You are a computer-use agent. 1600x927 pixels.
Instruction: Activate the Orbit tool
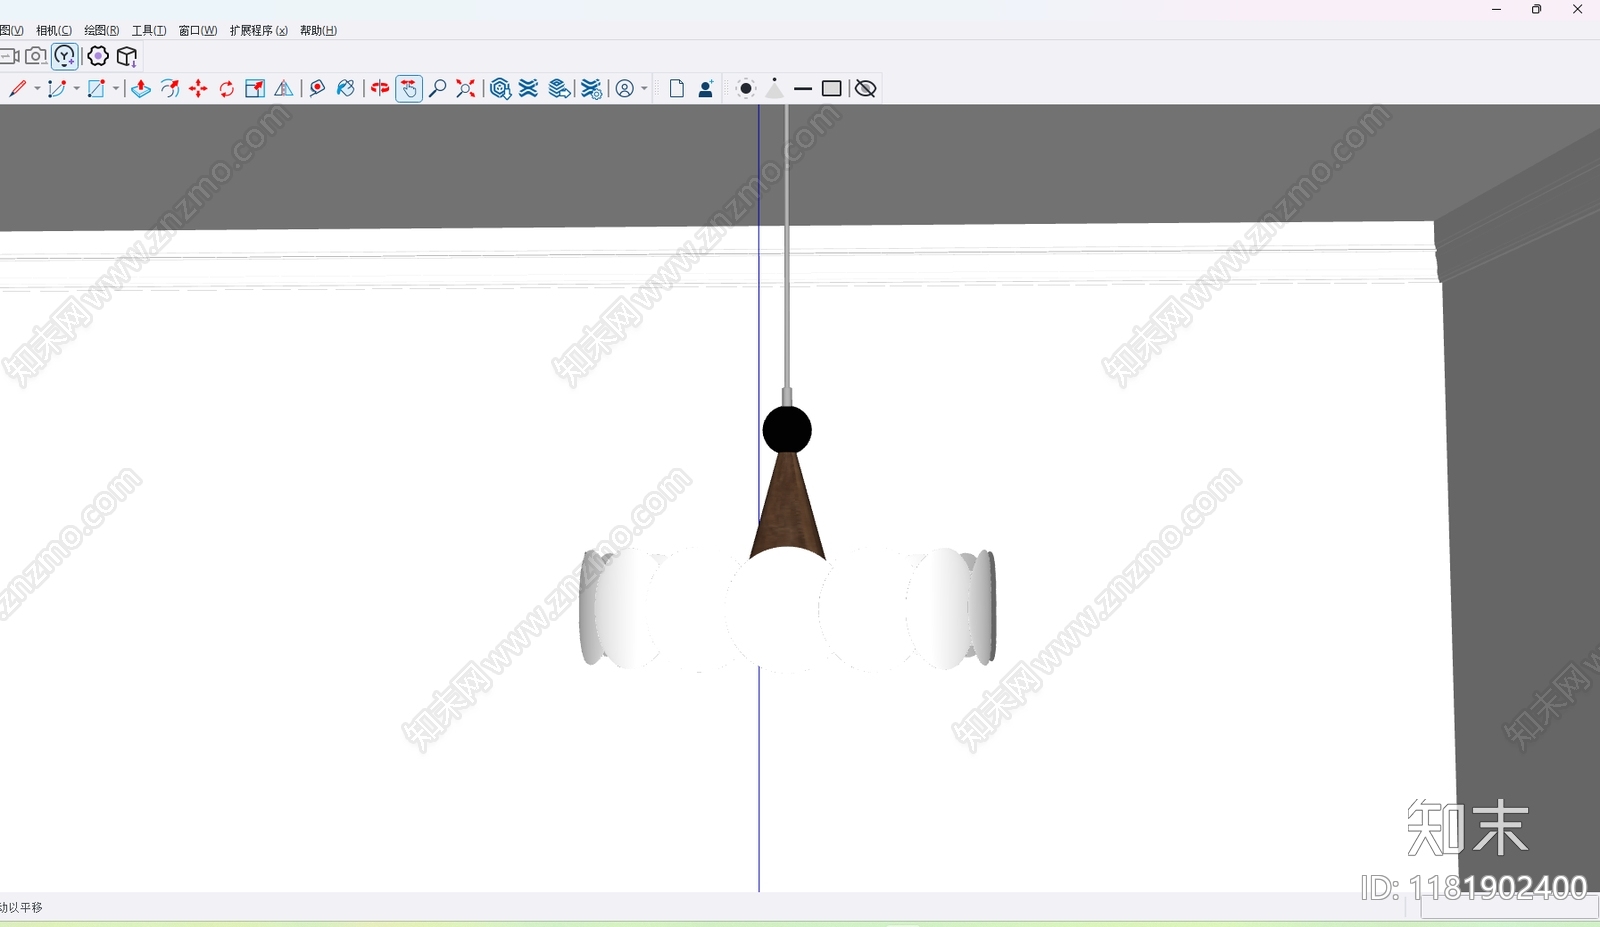click(380, 89)
